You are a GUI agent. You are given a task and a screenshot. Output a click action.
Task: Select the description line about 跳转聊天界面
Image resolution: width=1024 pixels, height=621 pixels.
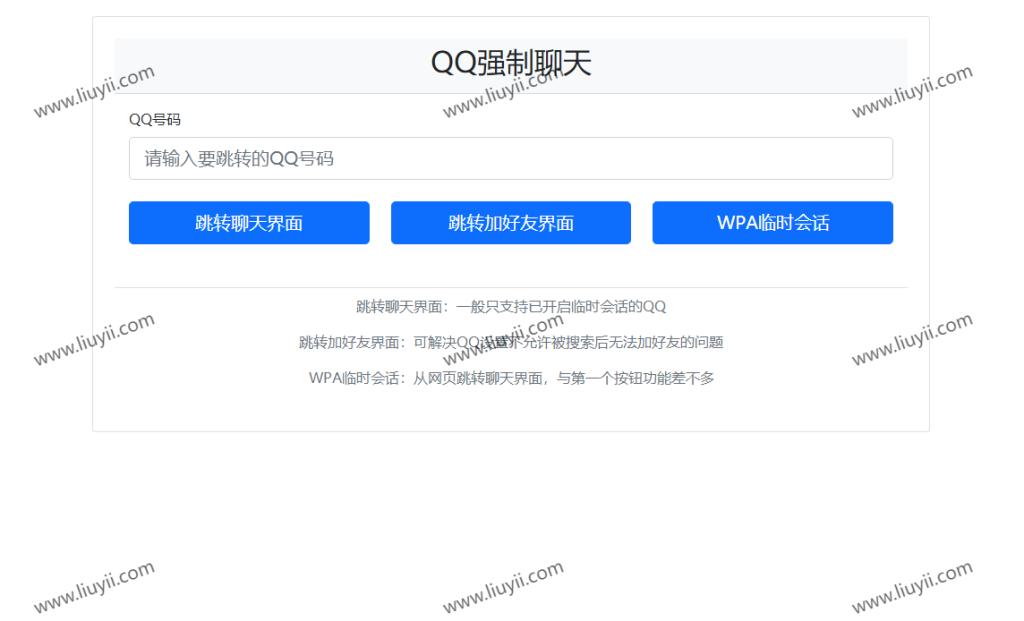(x=511, y=306)
